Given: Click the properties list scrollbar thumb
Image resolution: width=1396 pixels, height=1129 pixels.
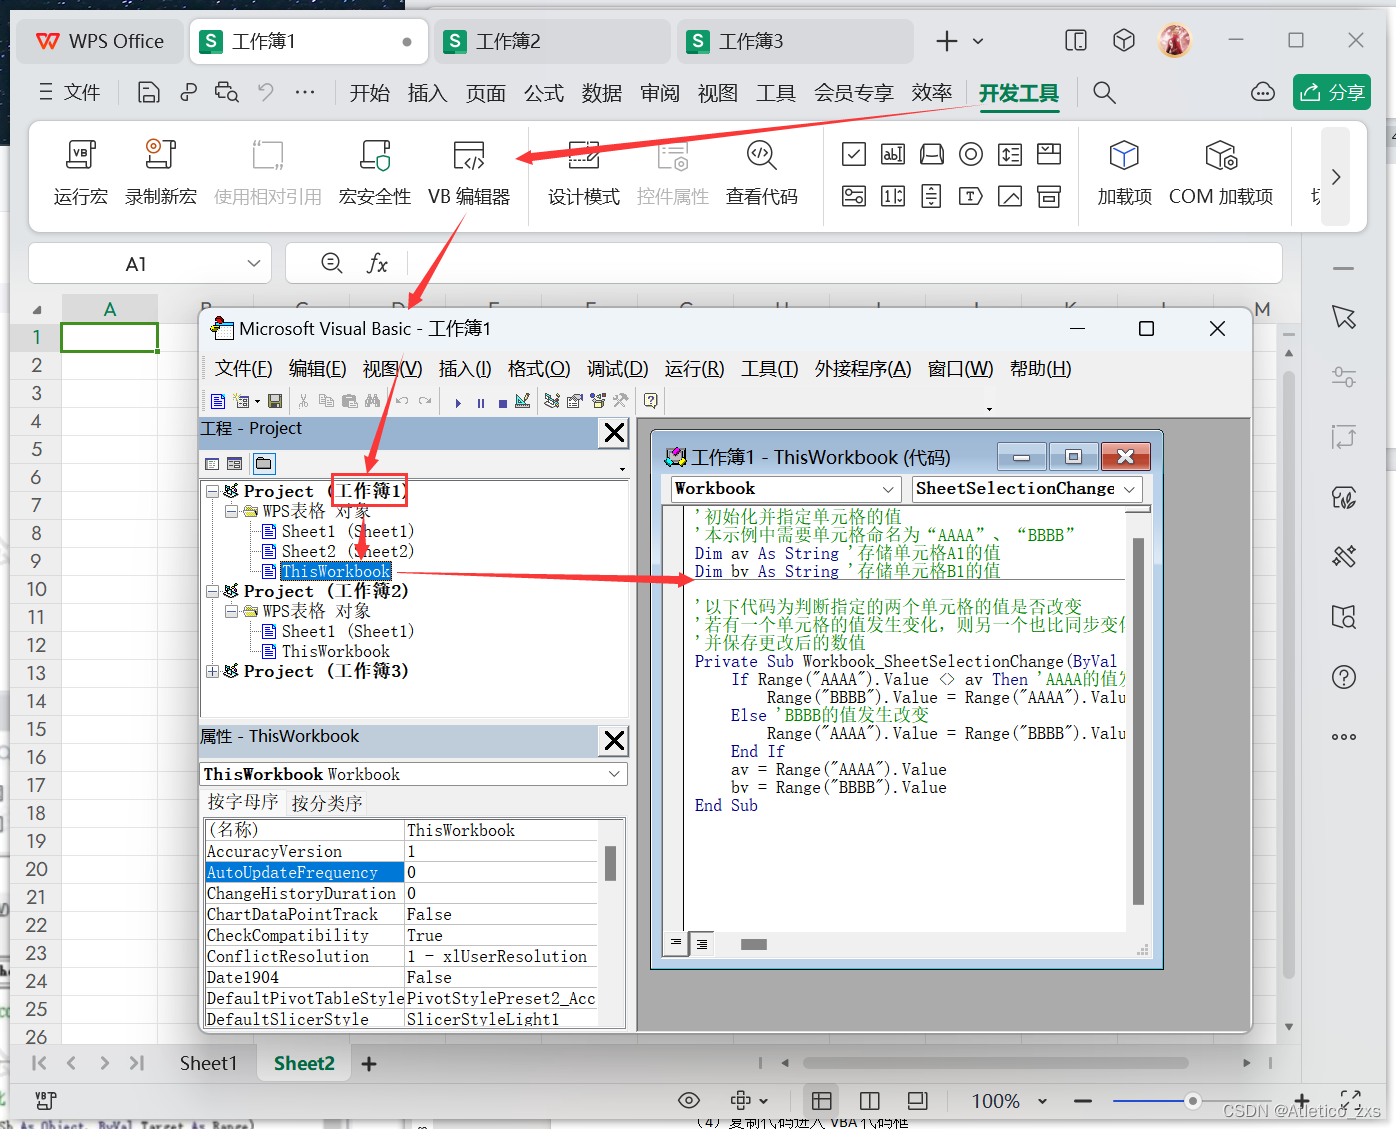Looking at the screenshot, I should pyautogui.click(x=610, y=863).
